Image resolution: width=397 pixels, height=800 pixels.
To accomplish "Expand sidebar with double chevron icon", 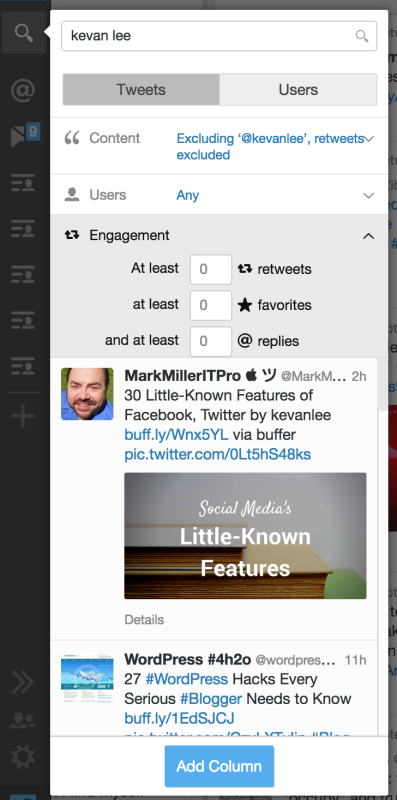I will click(x=23, y=681).
